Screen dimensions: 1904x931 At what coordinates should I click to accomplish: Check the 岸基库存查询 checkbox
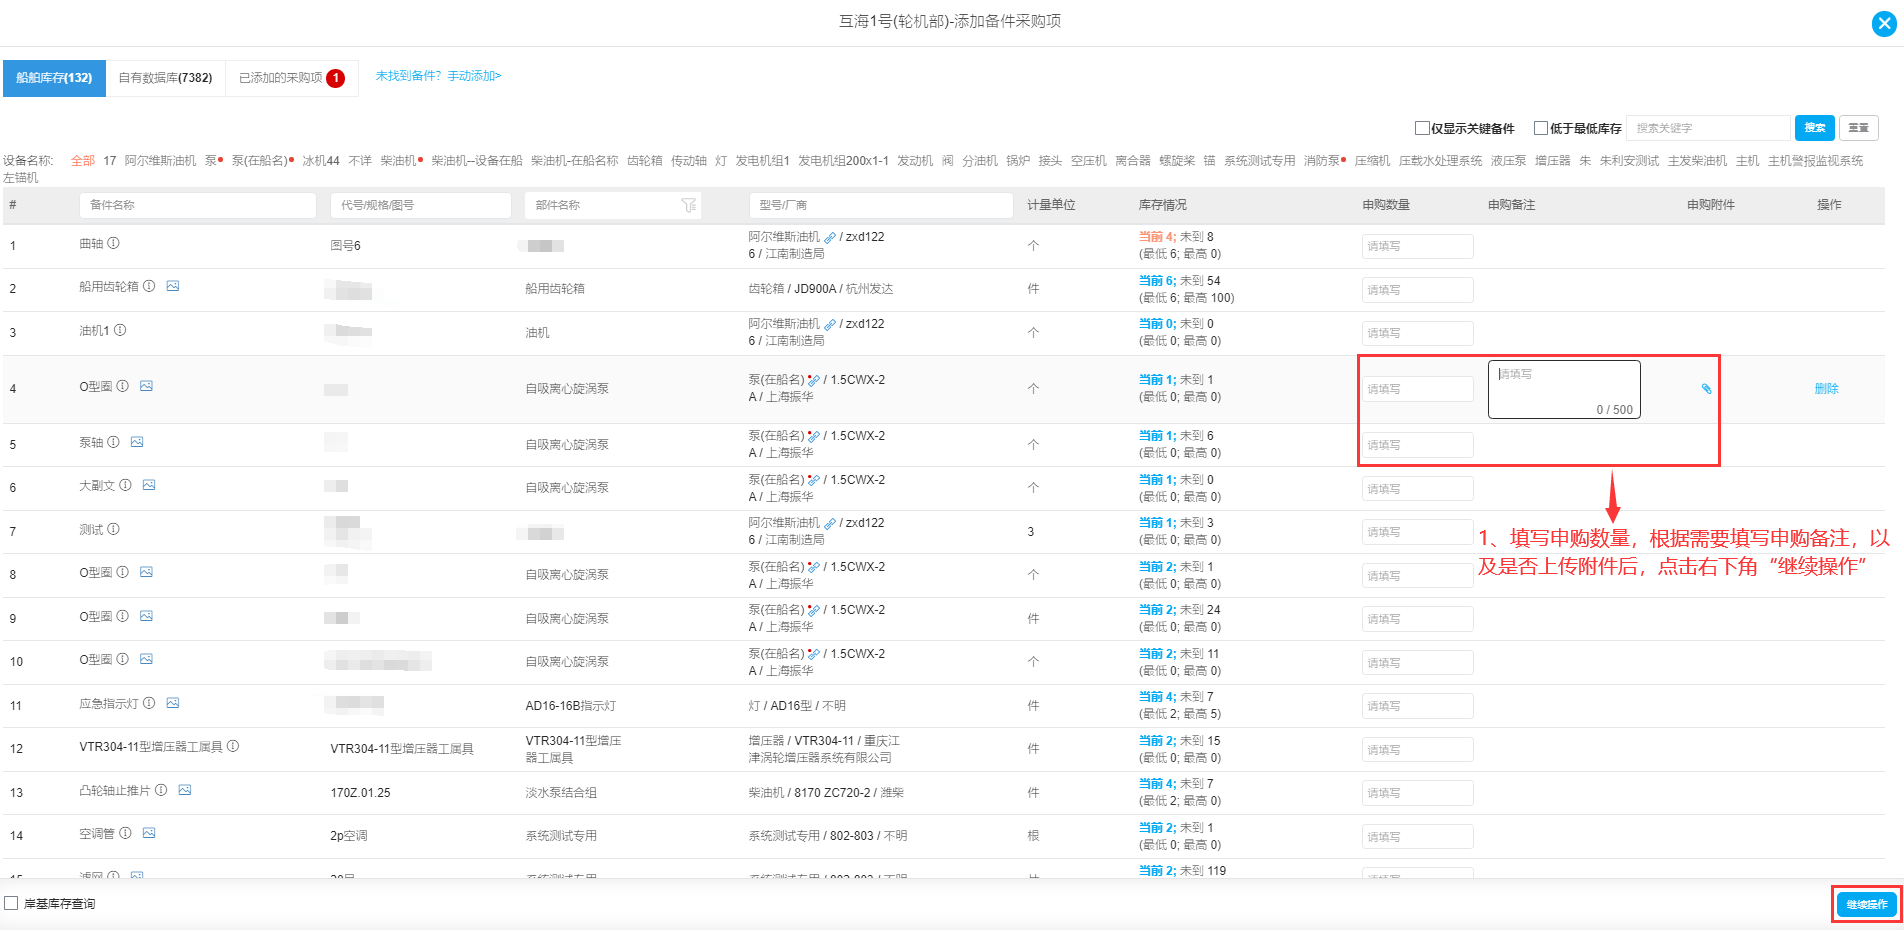[x=12, y=903]
